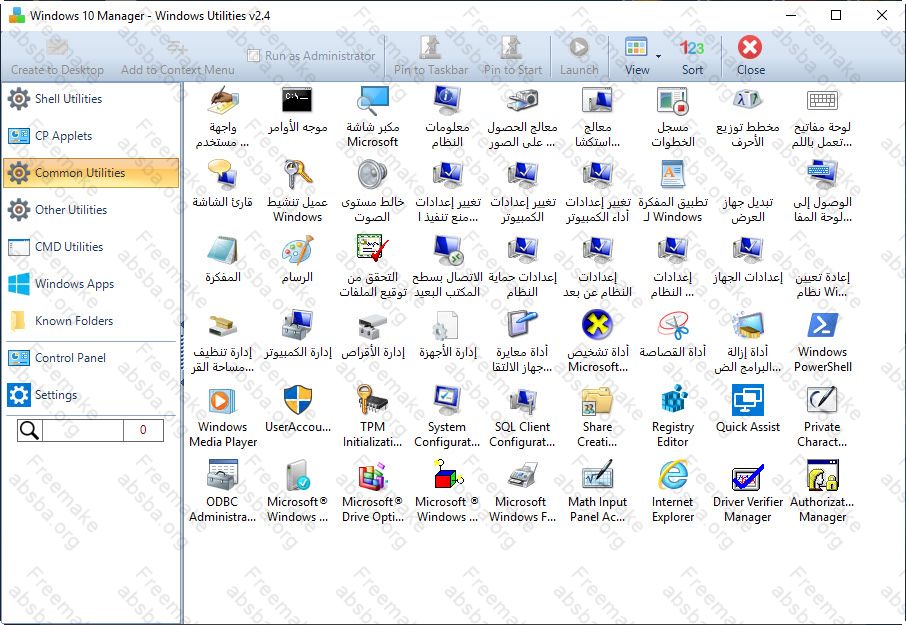Open Authorization Manager icon
This screenshot has height=625, width=906.
tap(823, 475)
